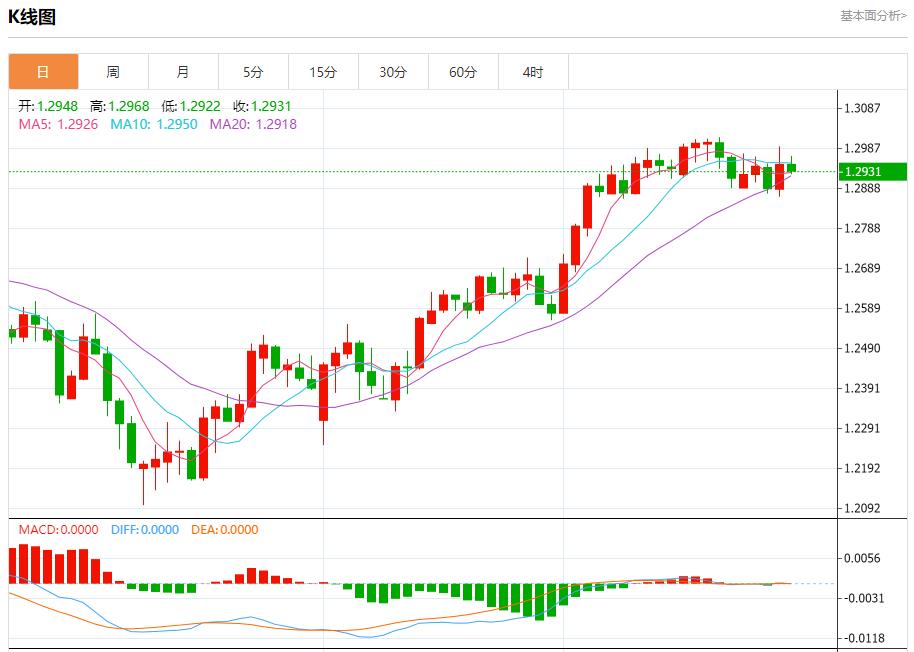Click the 收:1.2931 close price value
914x652 pixels.
pos(262,106)
